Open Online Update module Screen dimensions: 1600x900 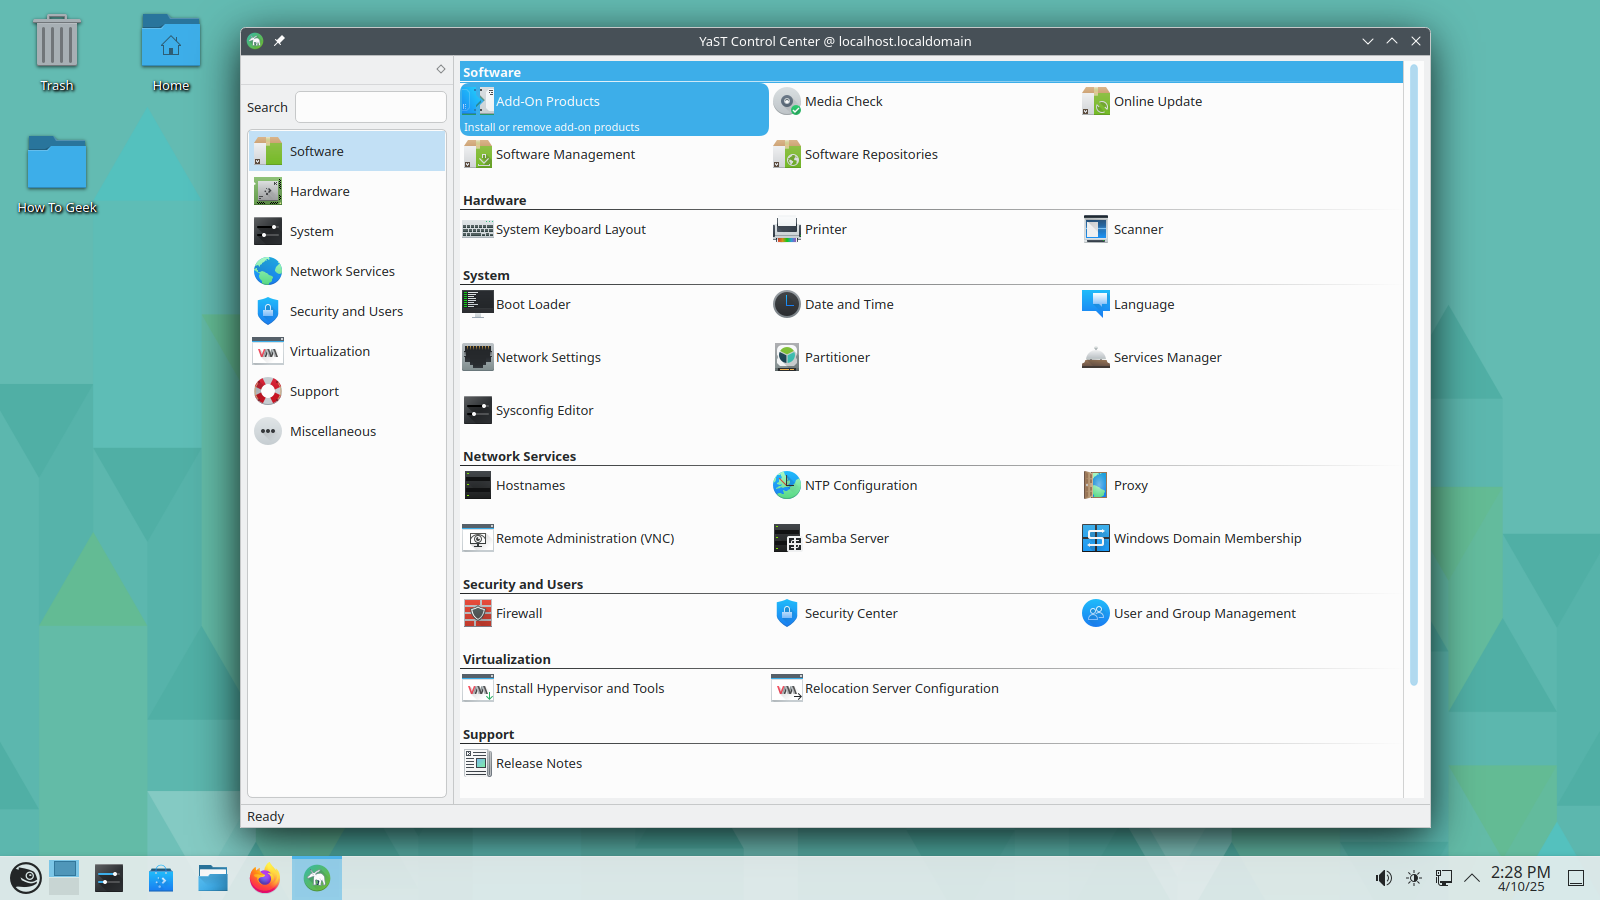1142,102
